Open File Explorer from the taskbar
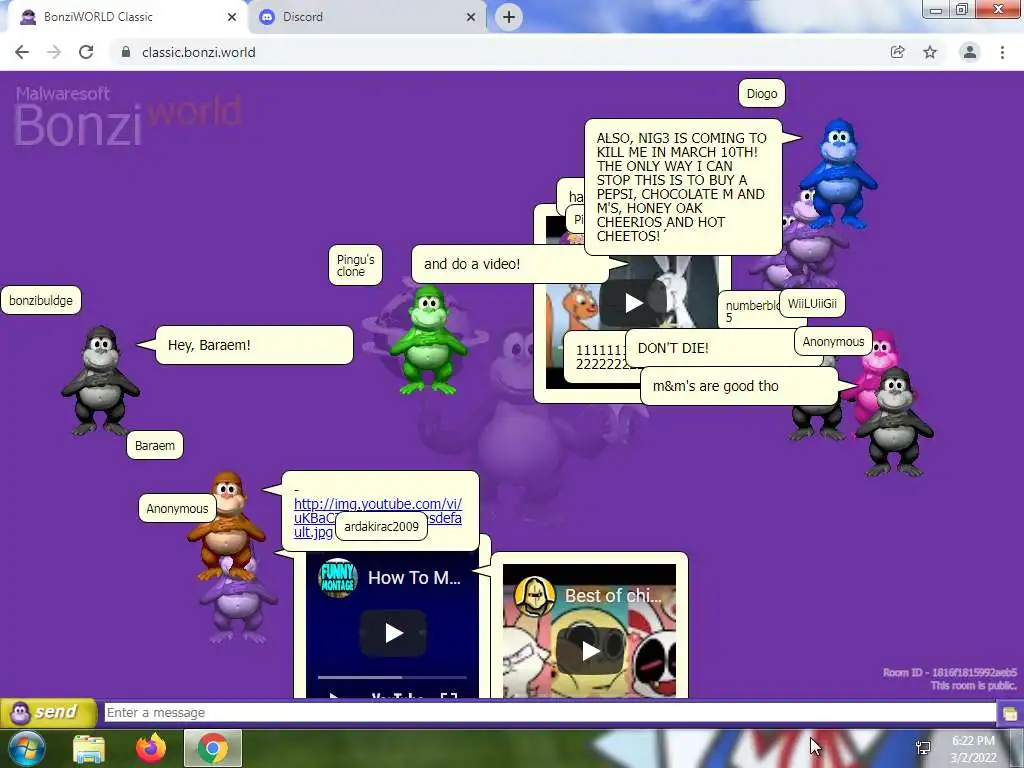Viewport: 1024px width, 768px height. coord(89,748)
